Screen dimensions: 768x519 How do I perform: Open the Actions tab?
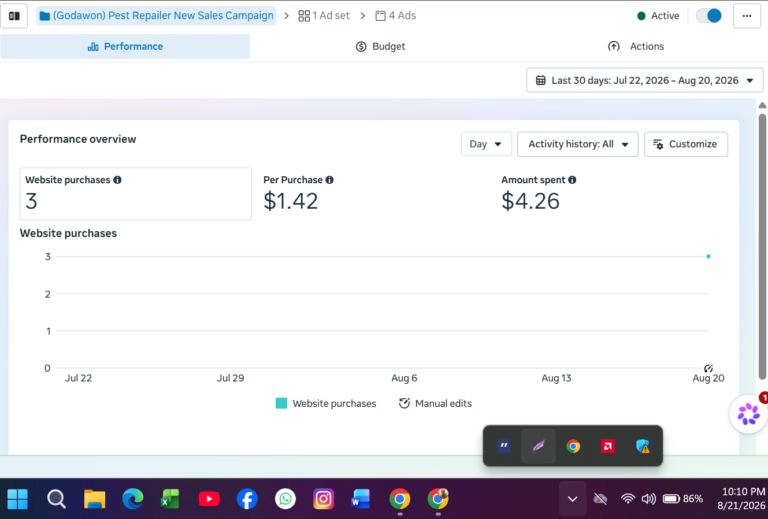(x=636, y=47)
